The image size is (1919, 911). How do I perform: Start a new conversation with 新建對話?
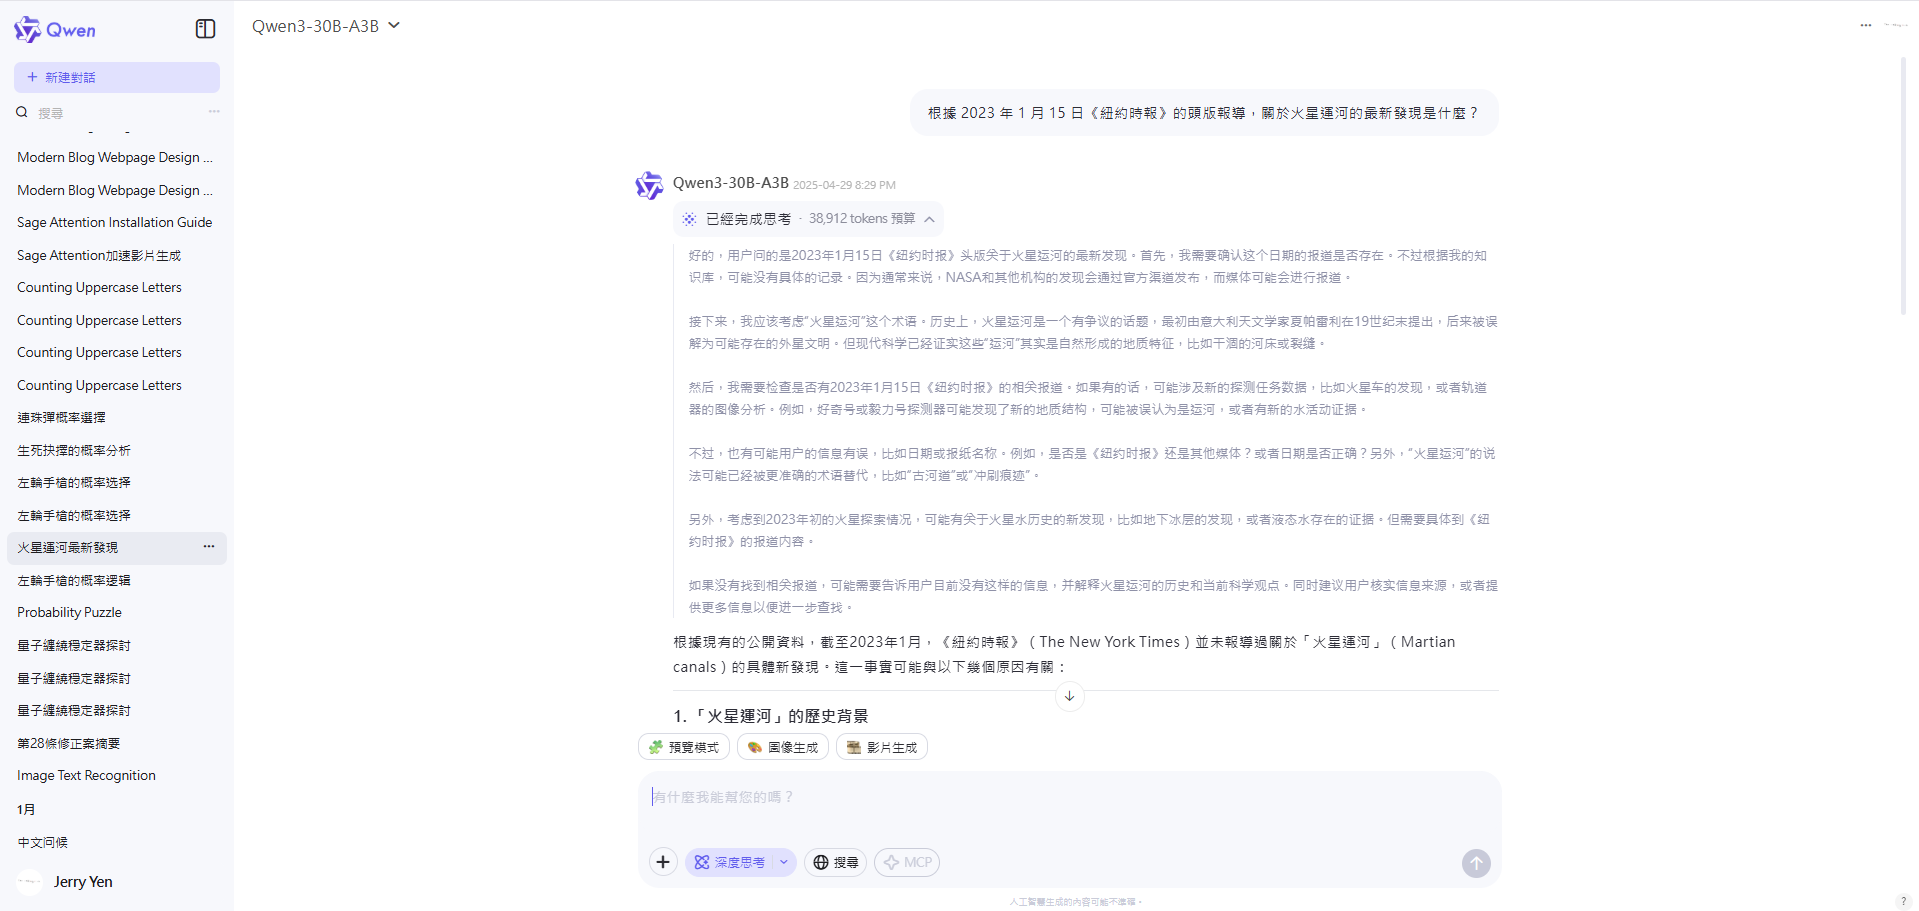pyautogui.click(x=117, y=77)
